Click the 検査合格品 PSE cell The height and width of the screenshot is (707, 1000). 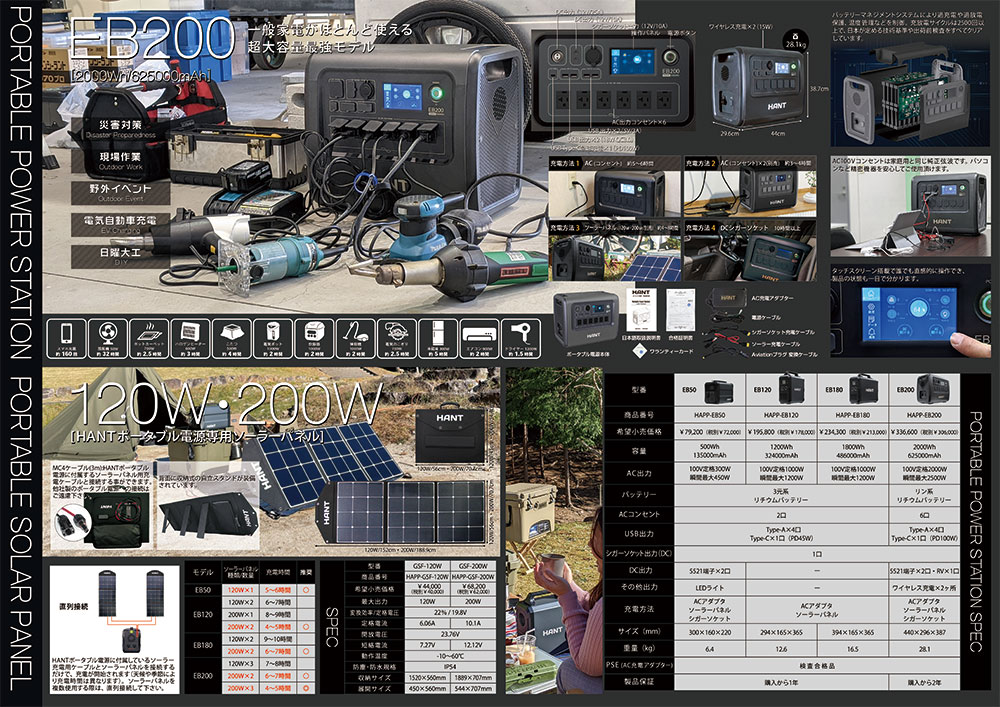point(817,665)
